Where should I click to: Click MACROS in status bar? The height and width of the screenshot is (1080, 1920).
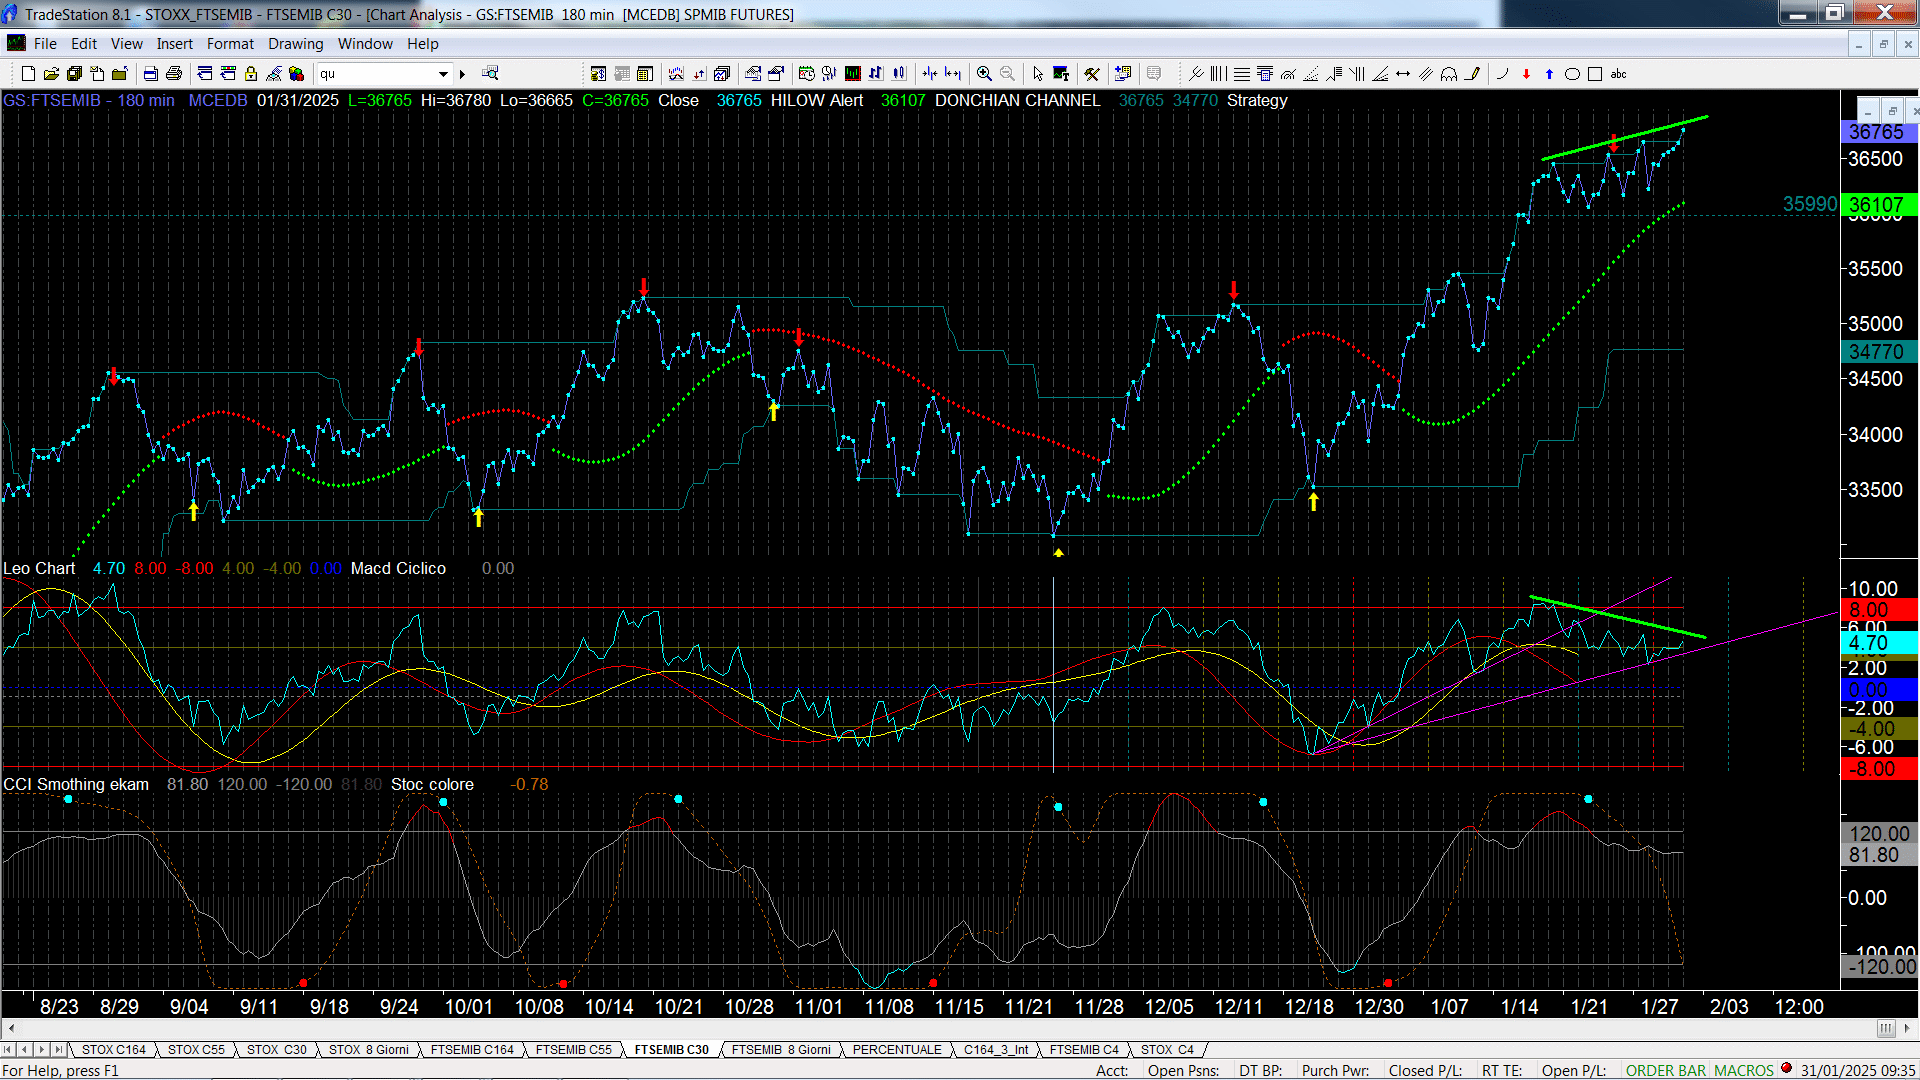coord(1743,1070)
